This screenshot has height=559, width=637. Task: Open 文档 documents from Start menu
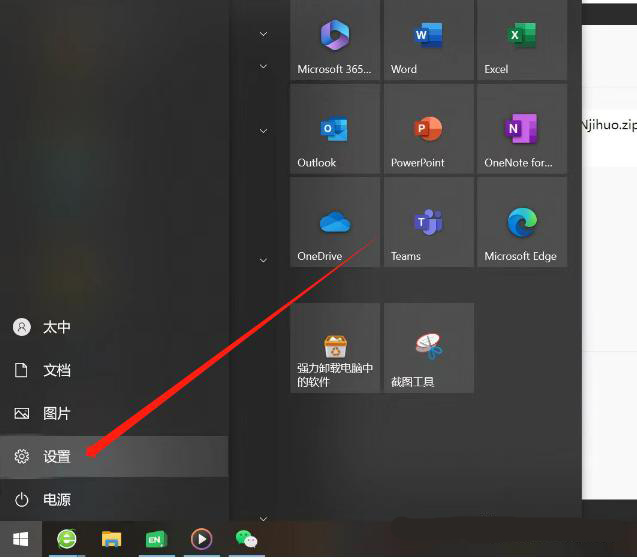point(114,370)
